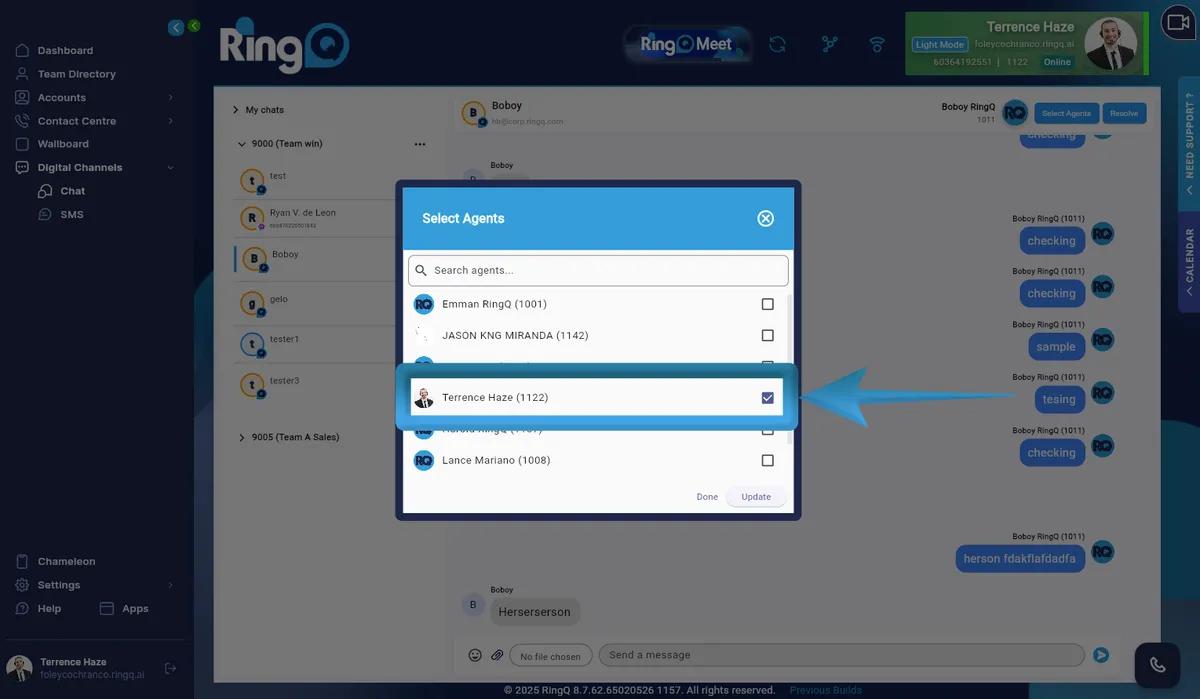Open the Apps icon in sidebar
1200x699 pixels.
107,608
